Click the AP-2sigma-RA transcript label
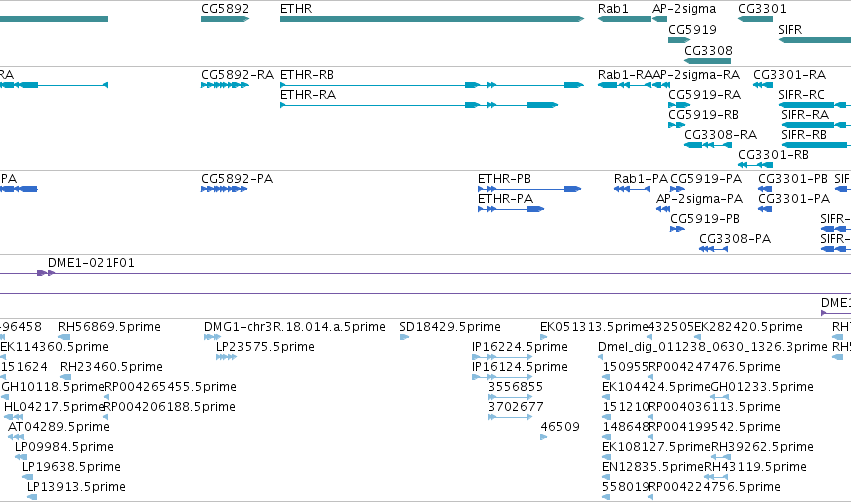The width and height of the screenshot is (851, 502). pos(696,75)
